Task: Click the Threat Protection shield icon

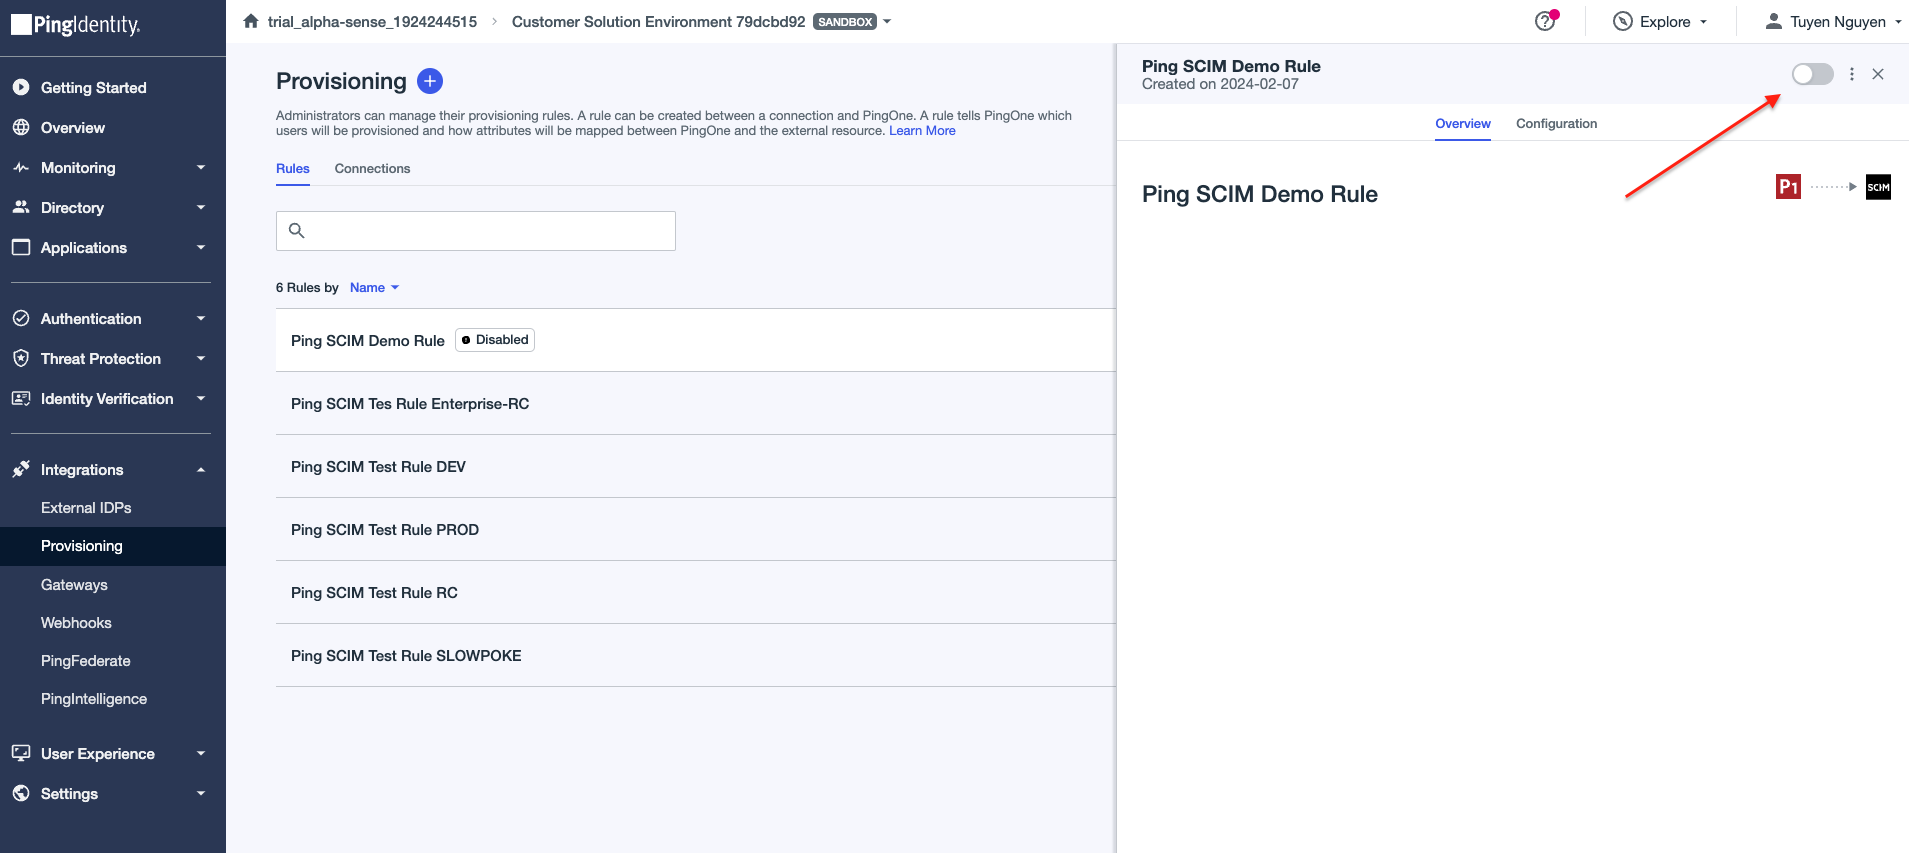Action: (21, 358)
